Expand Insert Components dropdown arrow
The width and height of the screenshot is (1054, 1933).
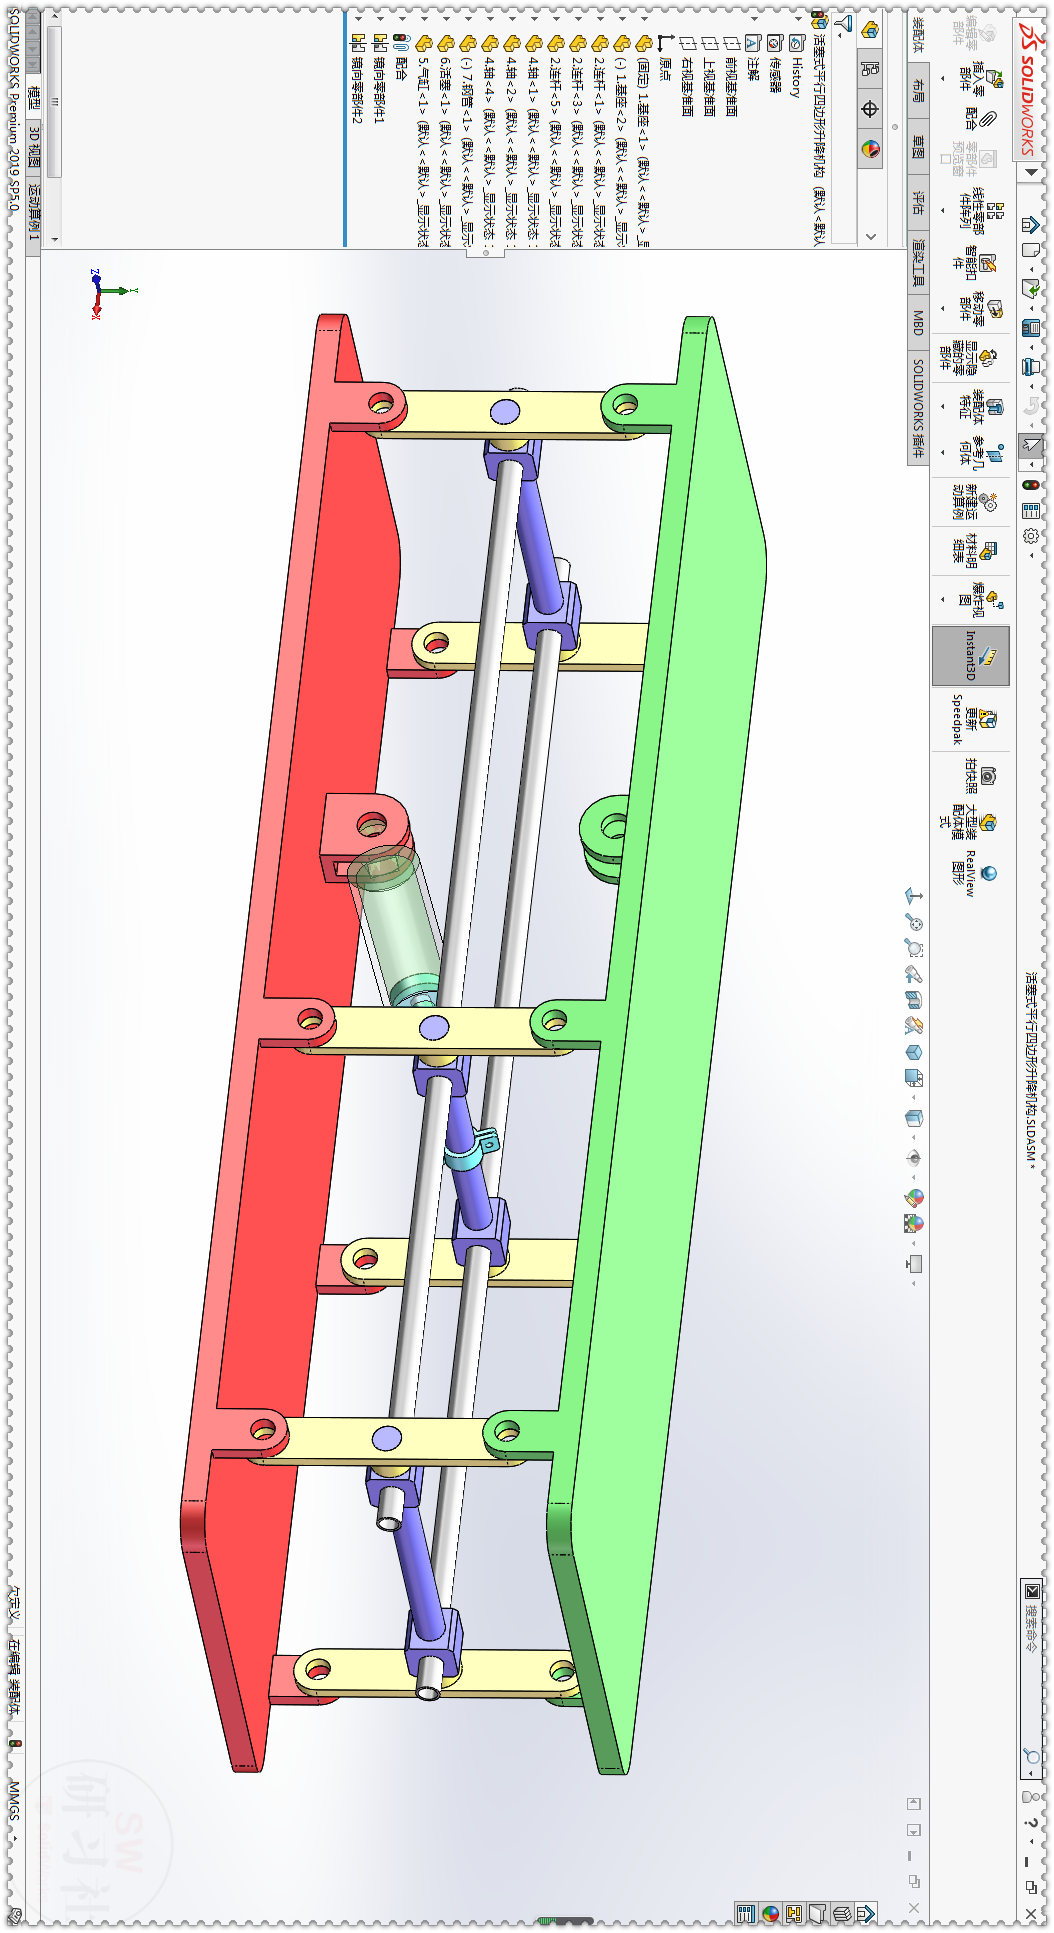[x=942, y=77]
